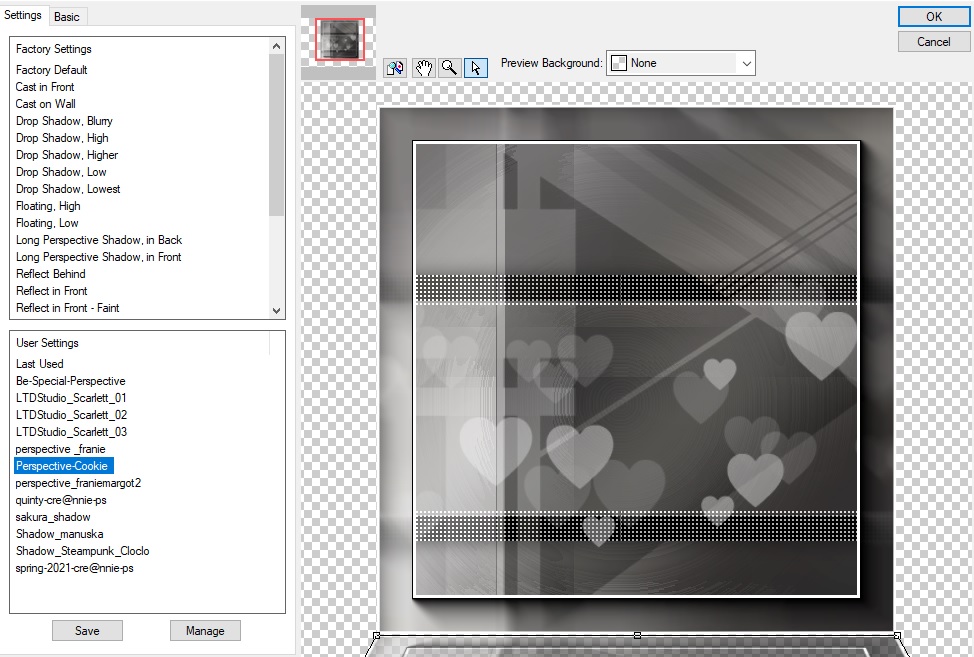The width and height of the screenshot is (974, 657).
Task: Select the Reflect in Front - Faint preset
Action: coord(68,307)
